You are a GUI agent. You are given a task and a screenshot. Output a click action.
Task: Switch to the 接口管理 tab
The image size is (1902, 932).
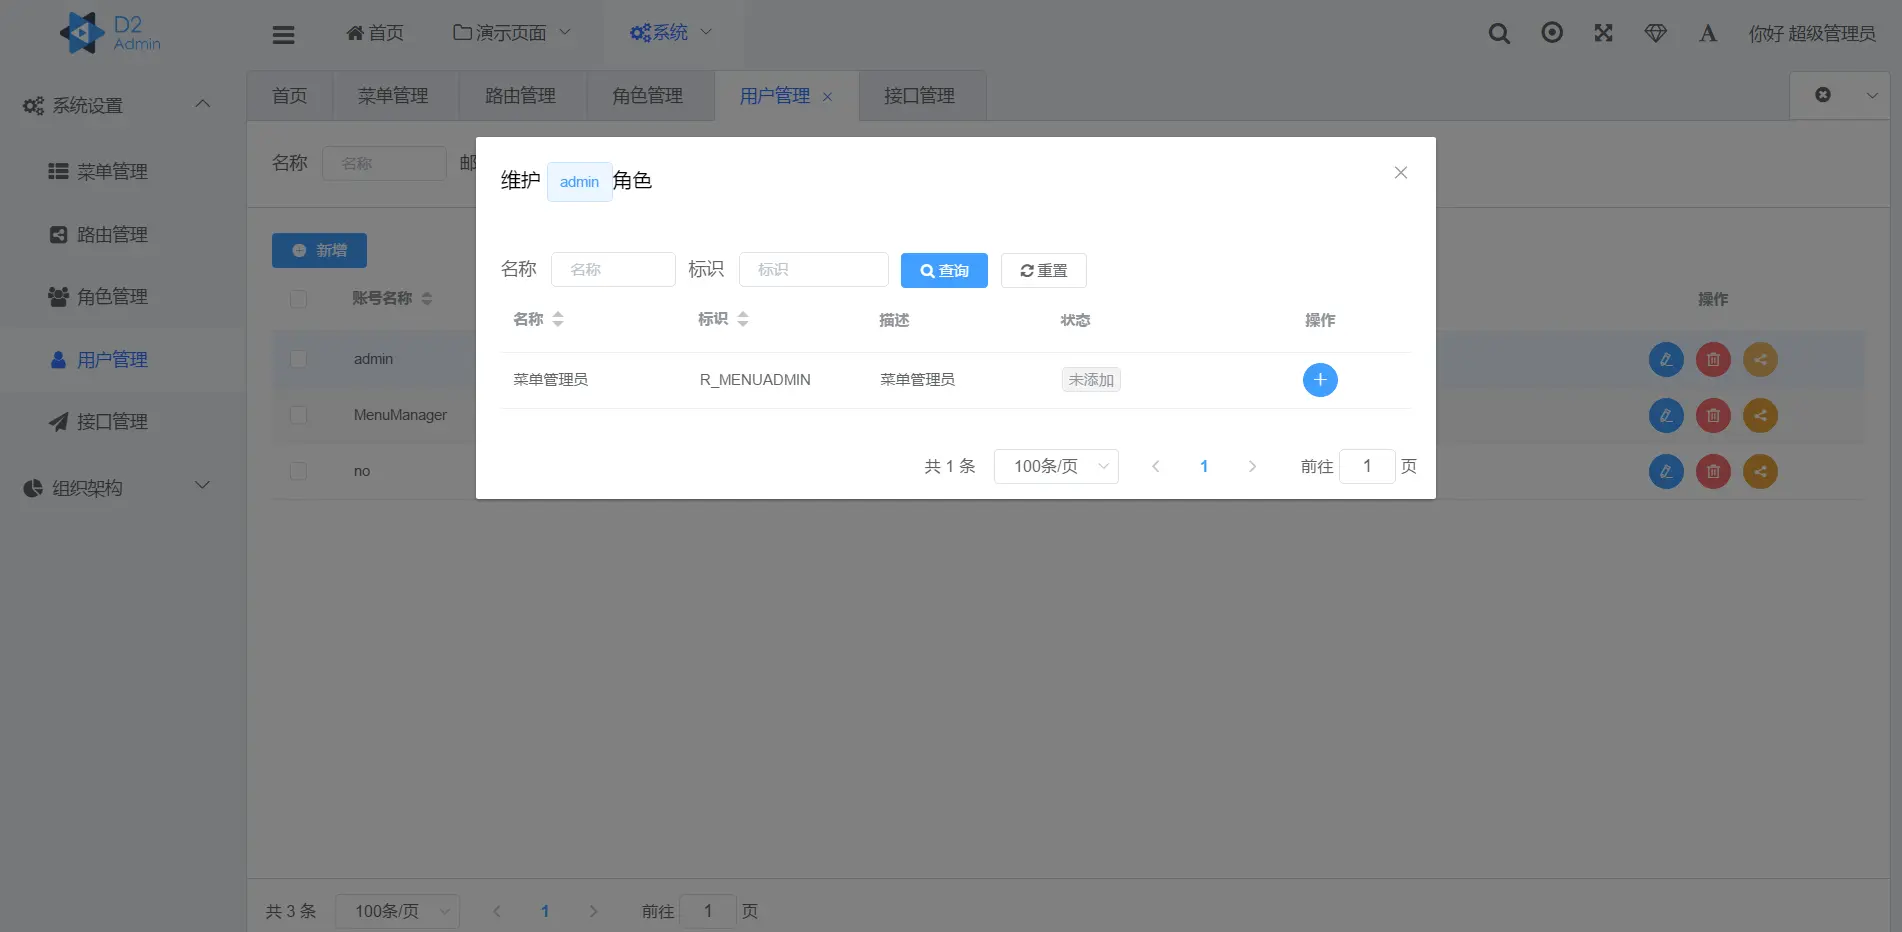click(x=920, y=96)
